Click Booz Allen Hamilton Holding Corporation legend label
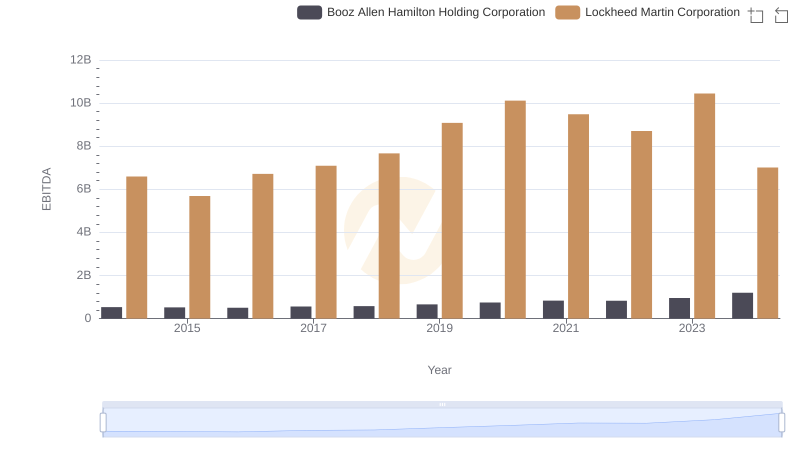Screen dimensions: 800x461 tap(436, 12)
